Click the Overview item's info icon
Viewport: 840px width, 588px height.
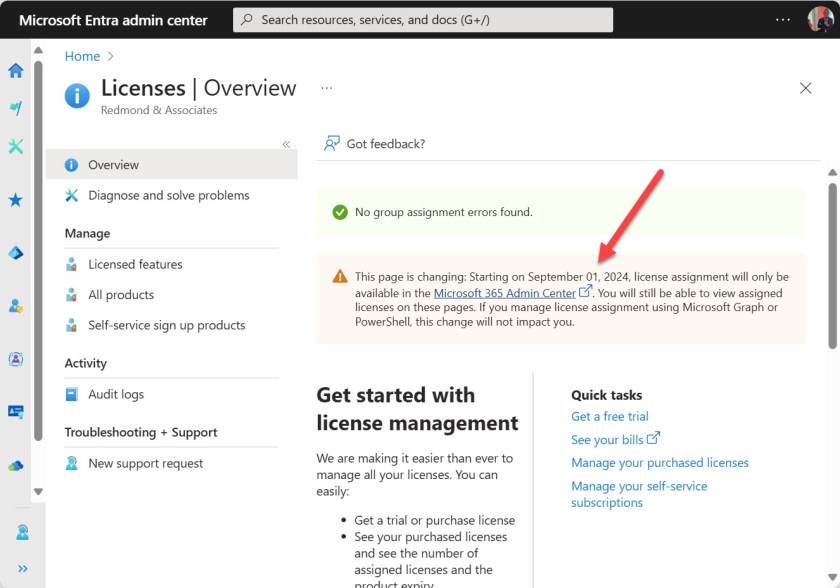(x=71, y=165)
